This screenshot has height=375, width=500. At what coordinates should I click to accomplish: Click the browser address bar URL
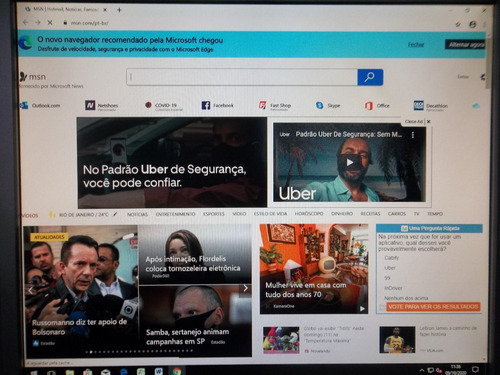click(x=89, y=23)
